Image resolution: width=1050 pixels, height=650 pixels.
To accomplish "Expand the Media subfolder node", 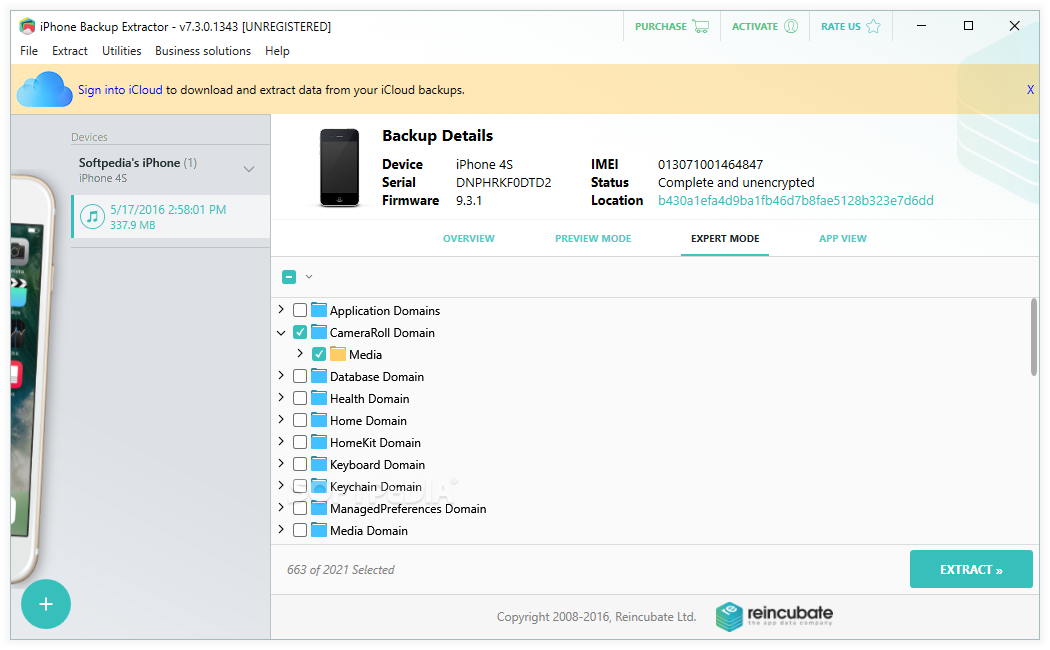I will (301, 353).
